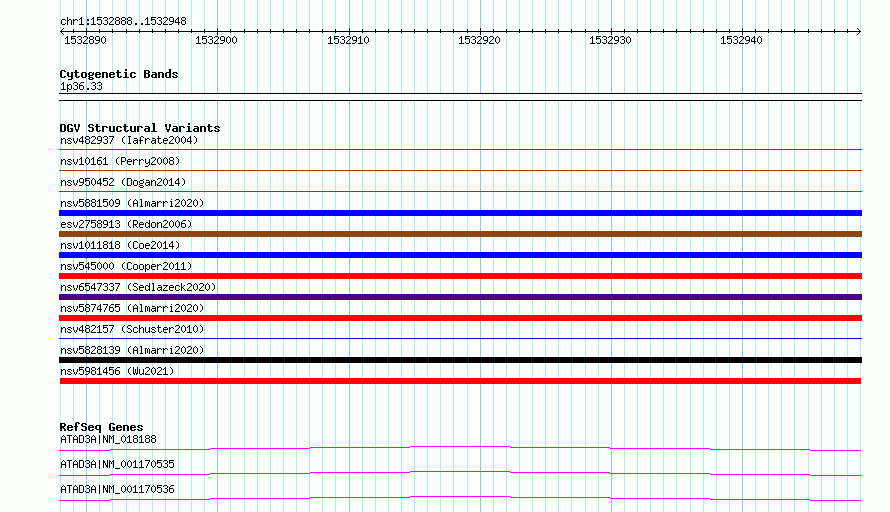This screenshot has height=512, width=890.
Task: Click the red bar under nsv5981456
Action: coord(460,381)
